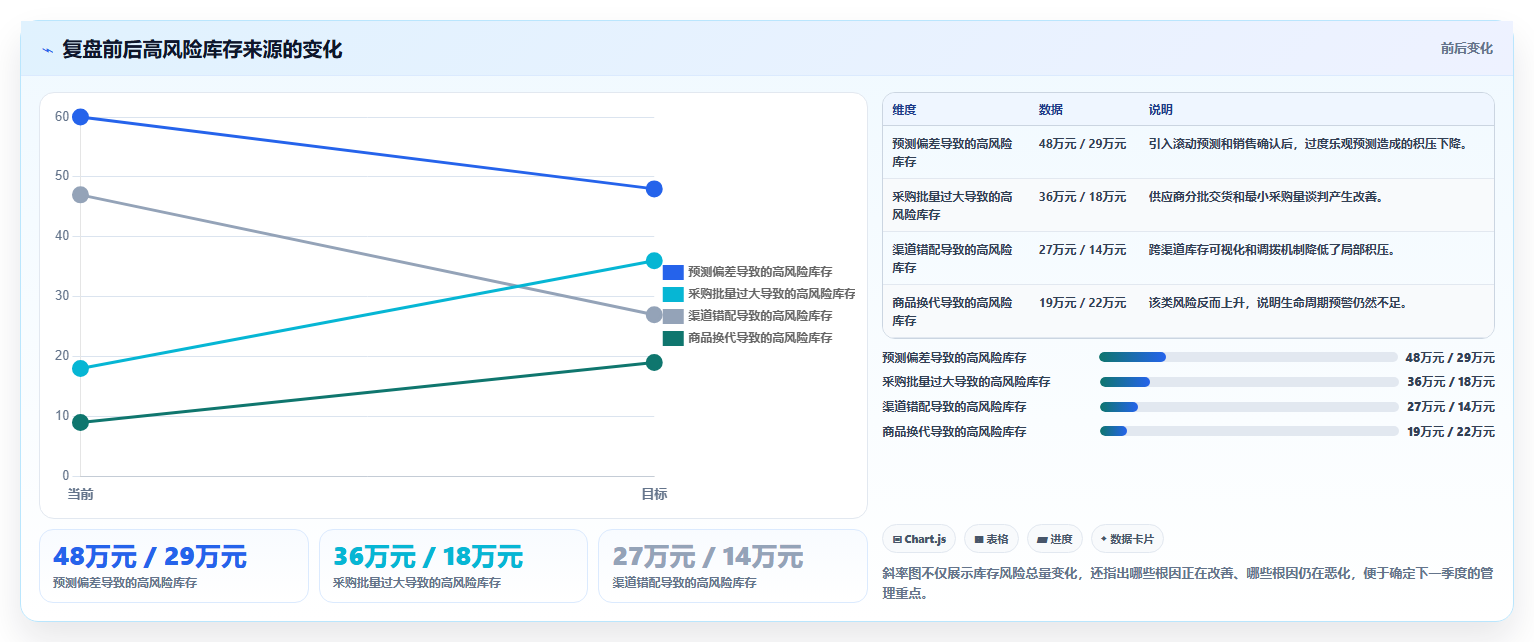Click the green data point at 9 on 当前
Image resolution: width=1534 pixels, height=642 pixels.
tap(80, 422)
